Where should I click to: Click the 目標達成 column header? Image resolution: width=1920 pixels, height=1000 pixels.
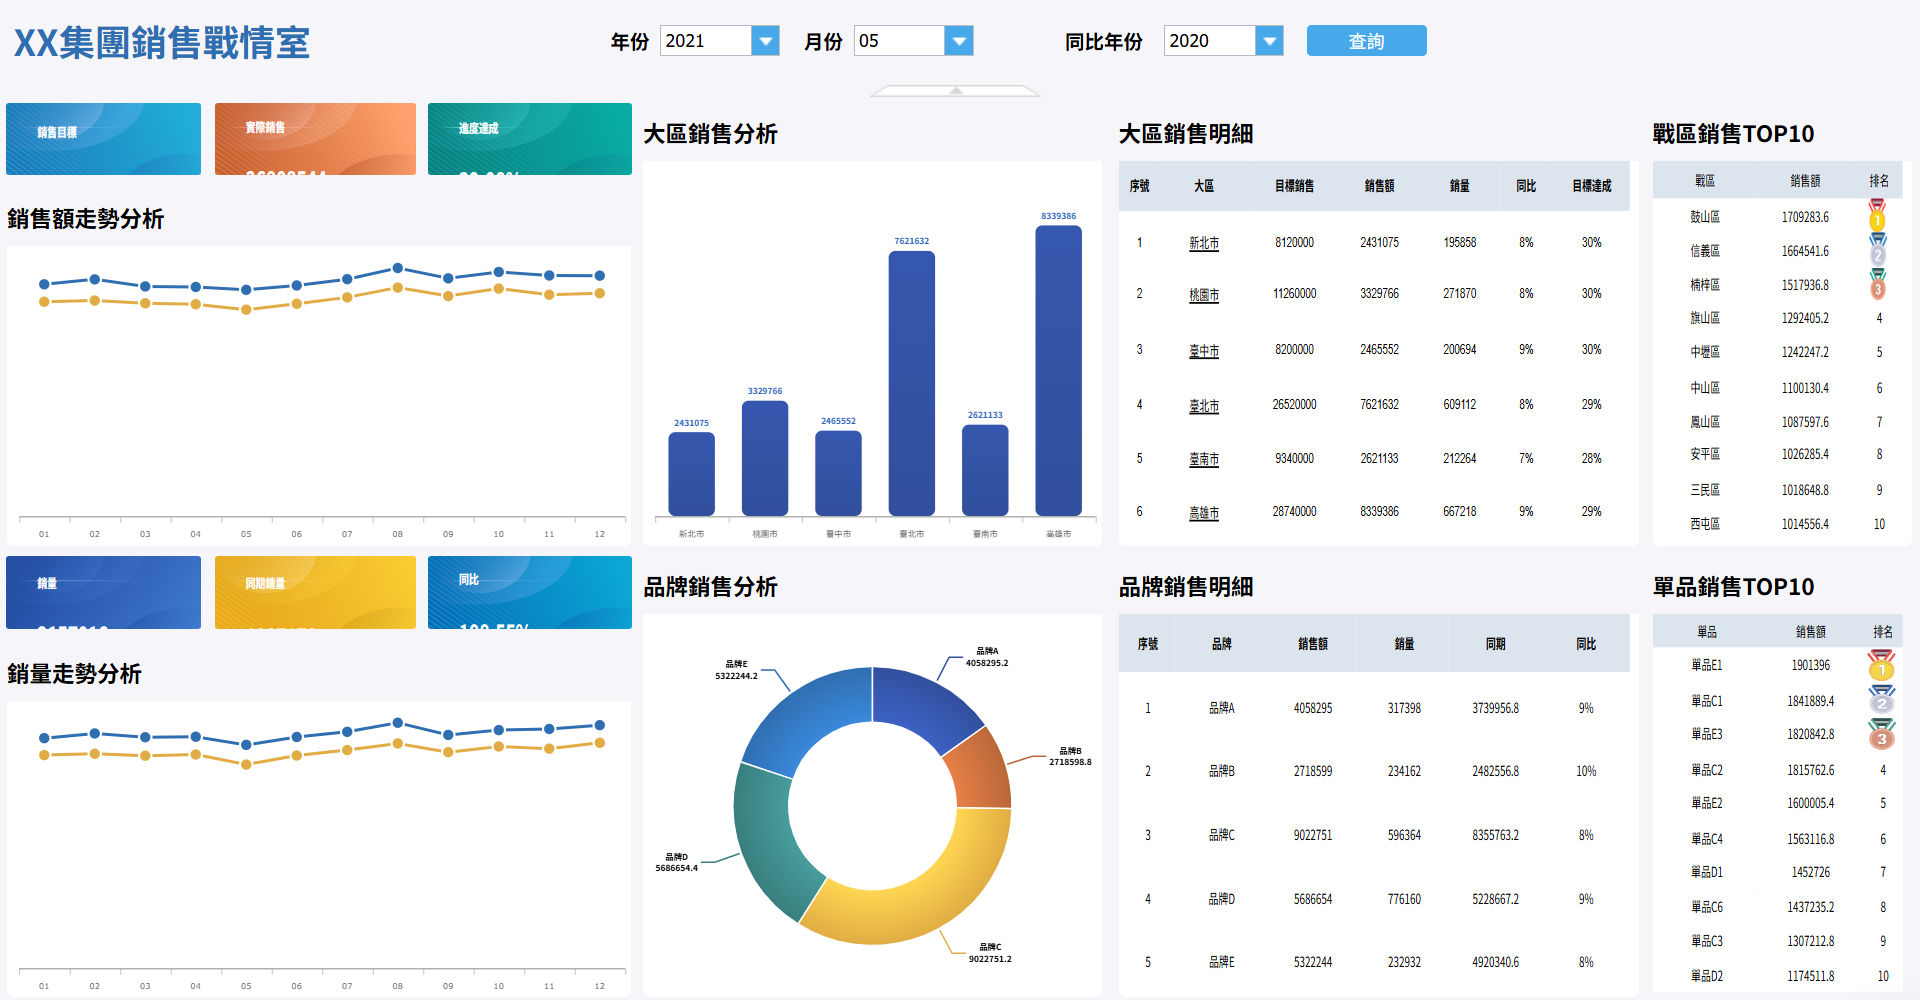pyautogui.click(x=1591, y=186)
